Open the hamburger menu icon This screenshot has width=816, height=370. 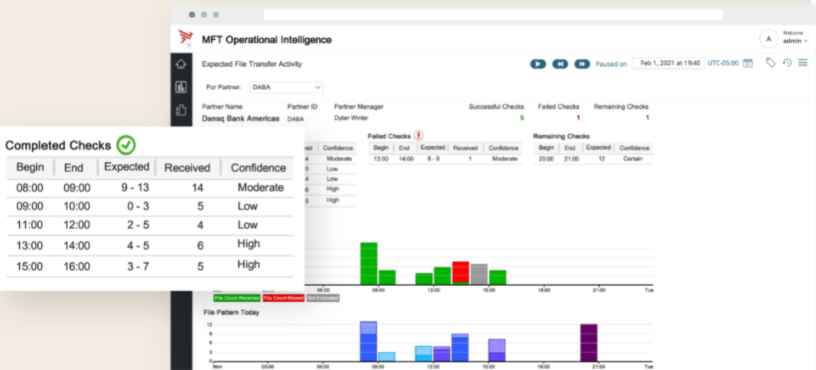pyautogui.click(x=803, y=62)
